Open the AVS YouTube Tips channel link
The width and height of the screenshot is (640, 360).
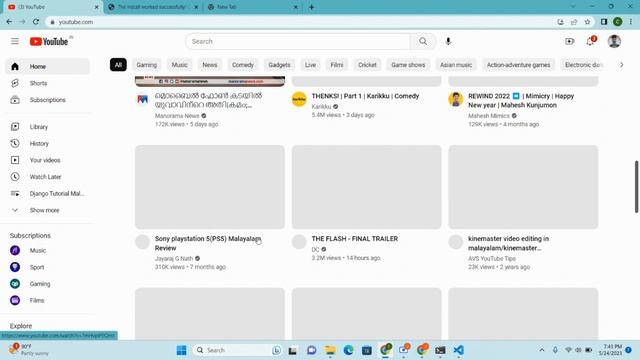(x=492, y=258)
